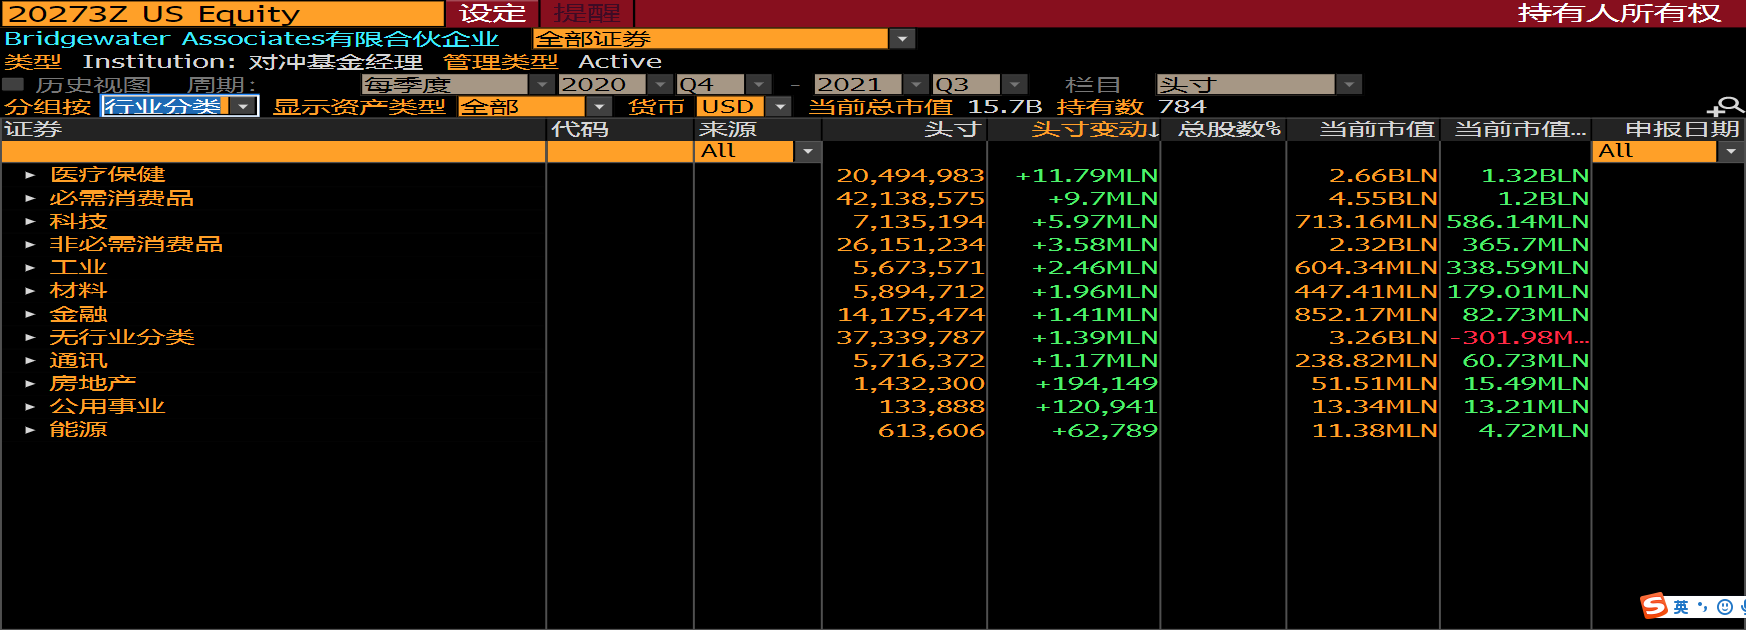Viewport: 1746px width, 630px height.
Task: Select the 13.34MLN market value cell
Action: (1375, 406)
